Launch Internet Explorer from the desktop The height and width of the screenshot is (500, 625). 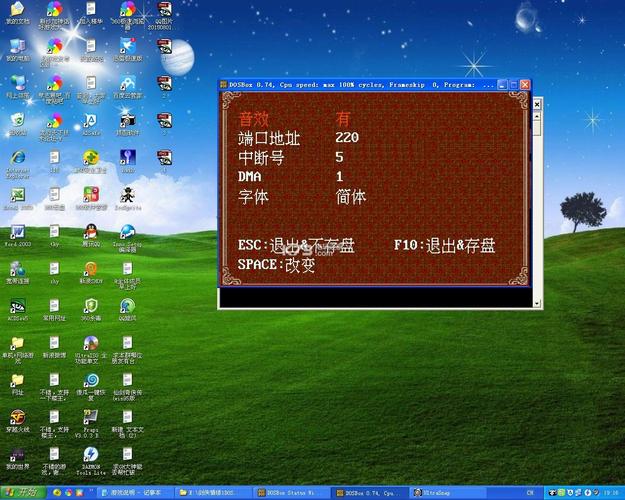coord(18,163)
